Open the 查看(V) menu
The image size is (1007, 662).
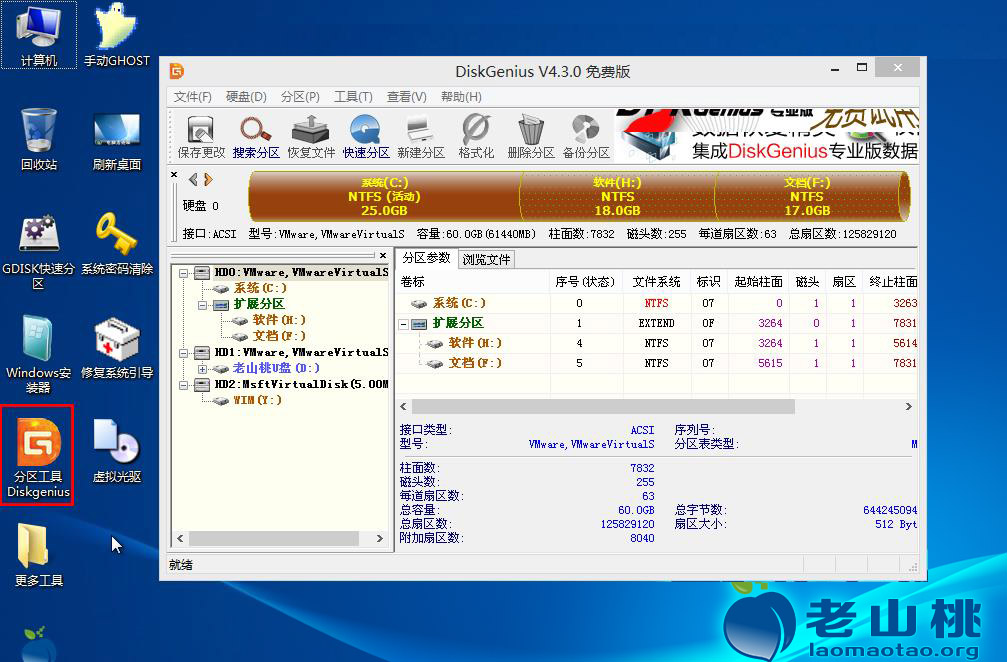click(406, 97)
